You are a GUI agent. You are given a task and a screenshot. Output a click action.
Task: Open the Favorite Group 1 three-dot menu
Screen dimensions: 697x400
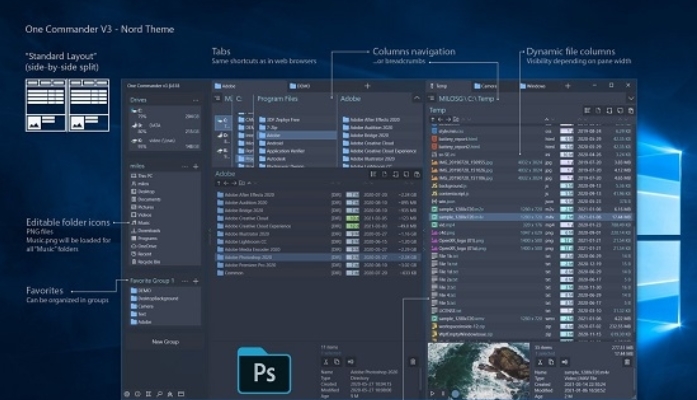[185, 281]
